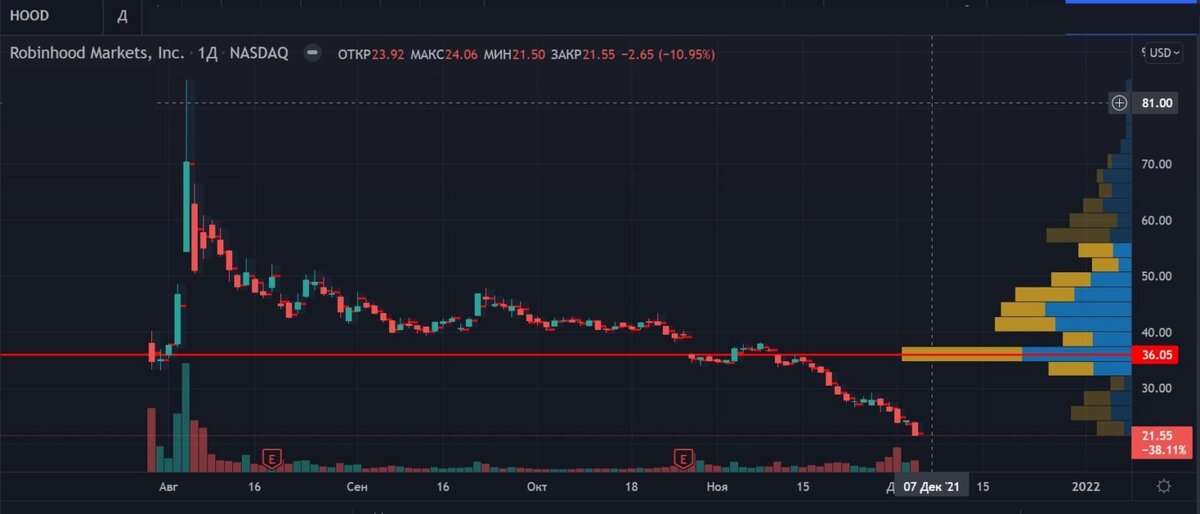Click the first E earnings marker in August
This screenshot has width=1200, height=514.
[270, 458]
